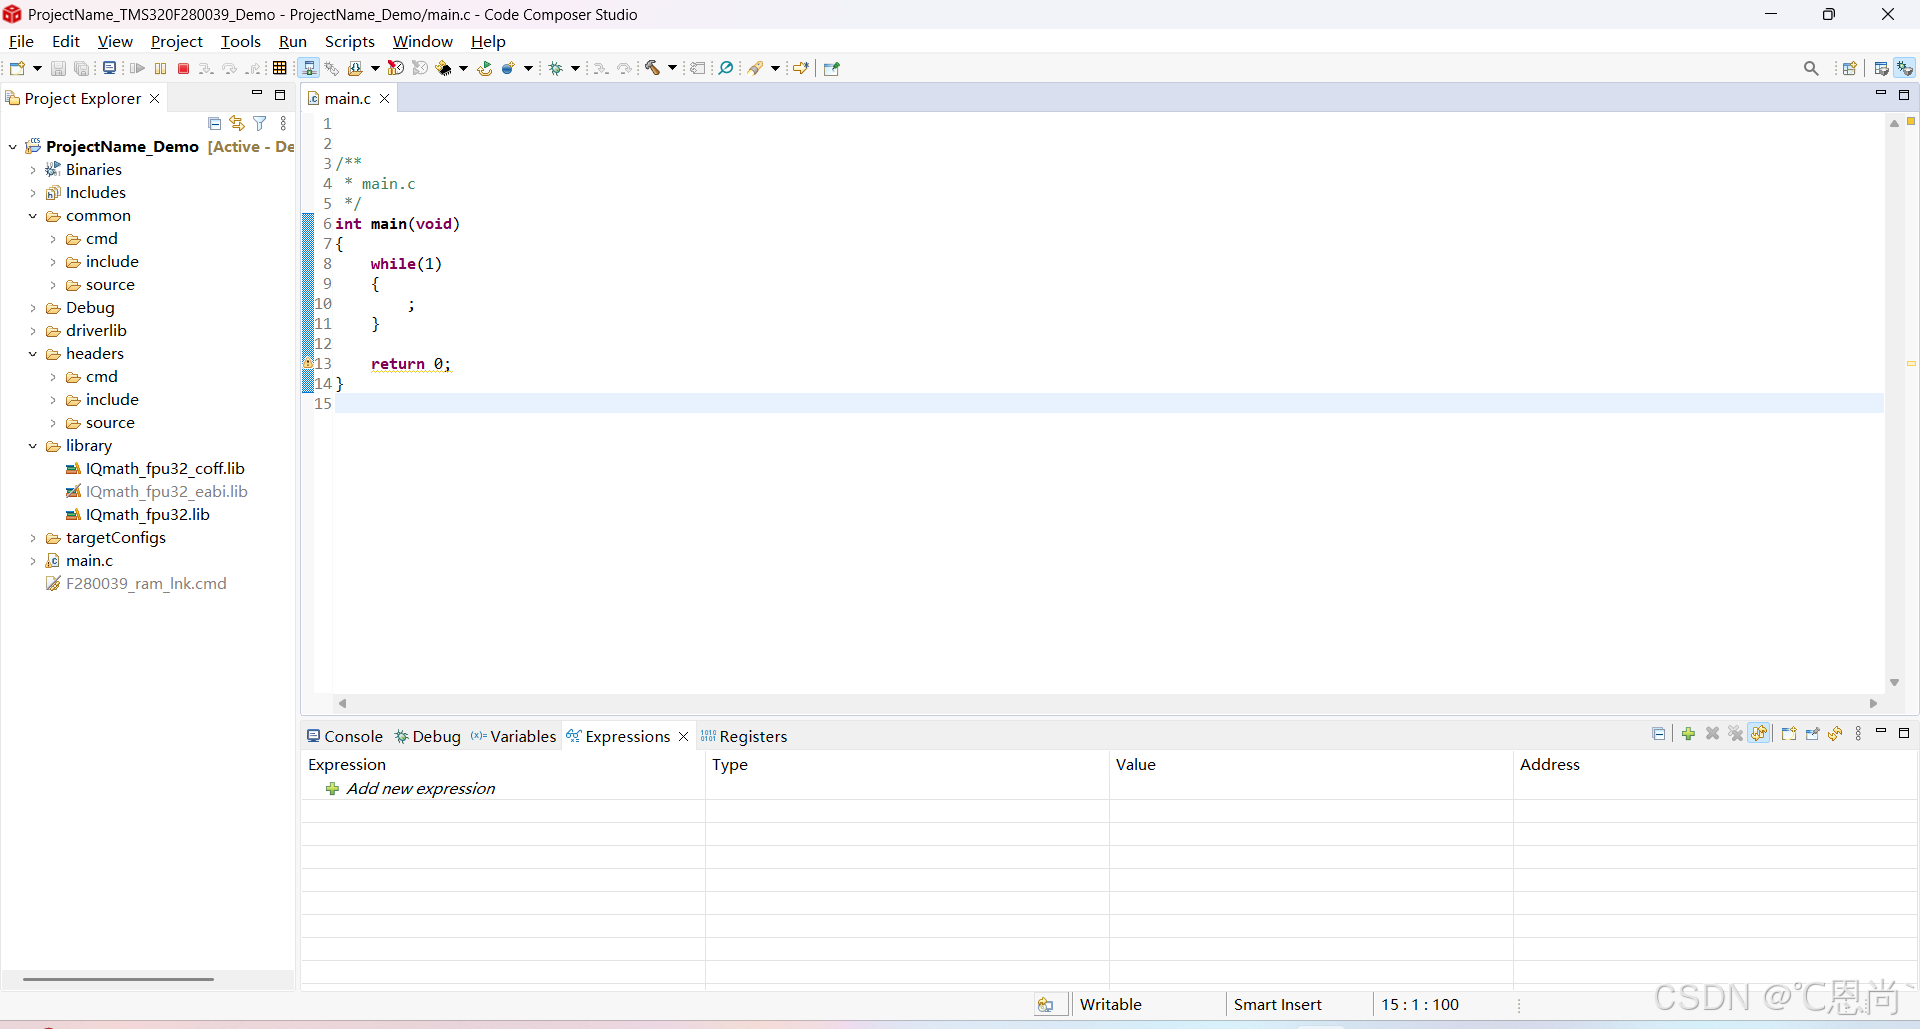Click the Open New View icon in Expressions toolbar

tap(1789, 734)
